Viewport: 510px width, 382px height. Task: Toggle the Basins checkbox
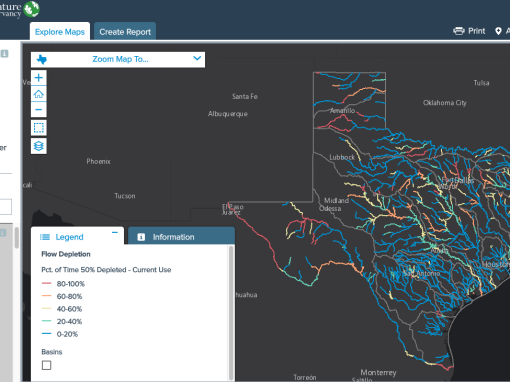coord(47,365)
